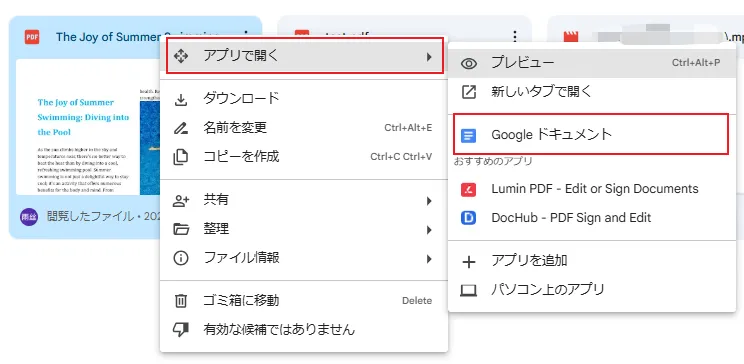Click the share person-plus icon

181,201
